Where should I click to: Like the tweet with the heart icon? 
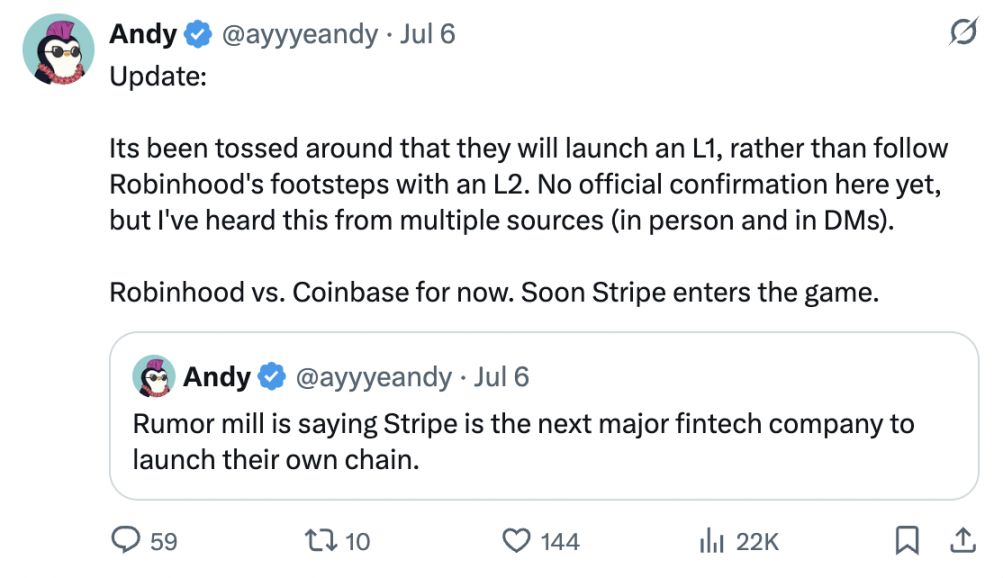pos(516,541)
